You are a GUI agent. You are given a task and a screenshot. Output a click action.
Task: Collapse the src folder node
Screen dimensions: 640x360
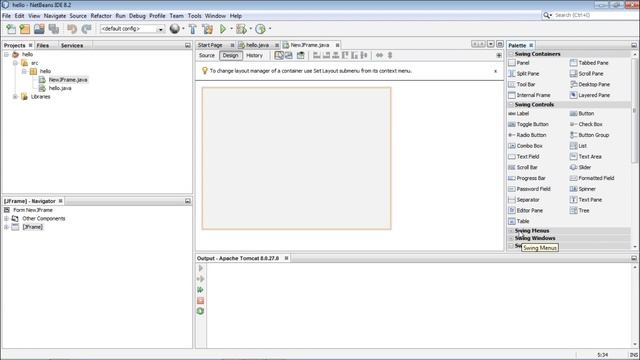click(15, 63)
